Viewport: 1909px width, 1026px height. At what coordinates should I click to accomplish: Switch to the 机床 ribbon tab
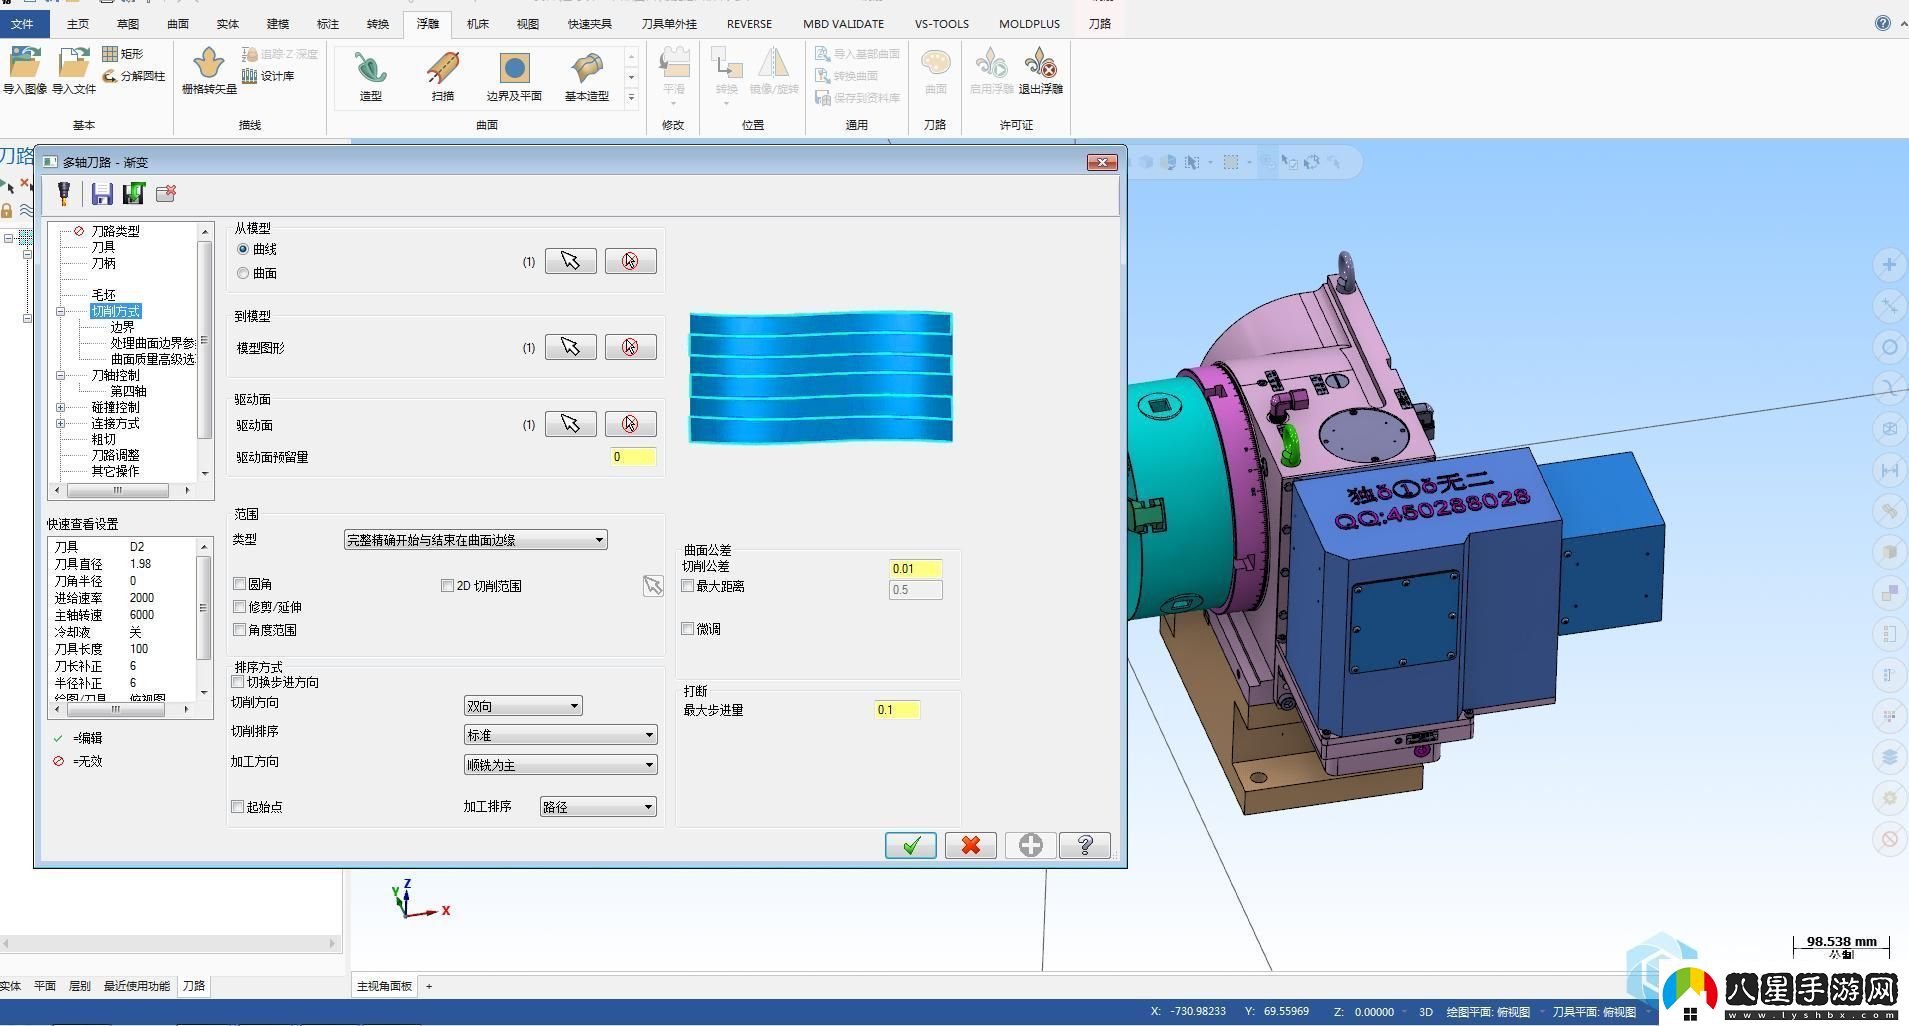[x=478, y=23]
